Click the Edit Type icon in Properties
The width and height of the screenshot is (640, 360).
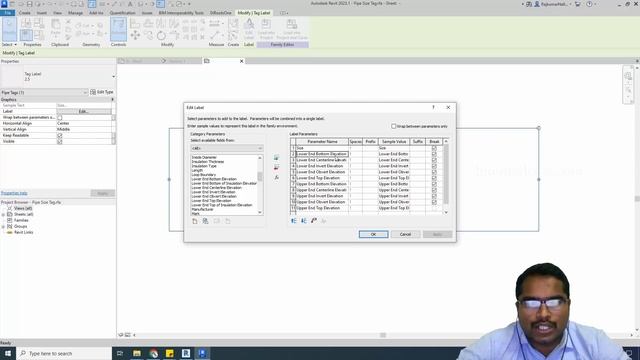[x=102, y=92]
